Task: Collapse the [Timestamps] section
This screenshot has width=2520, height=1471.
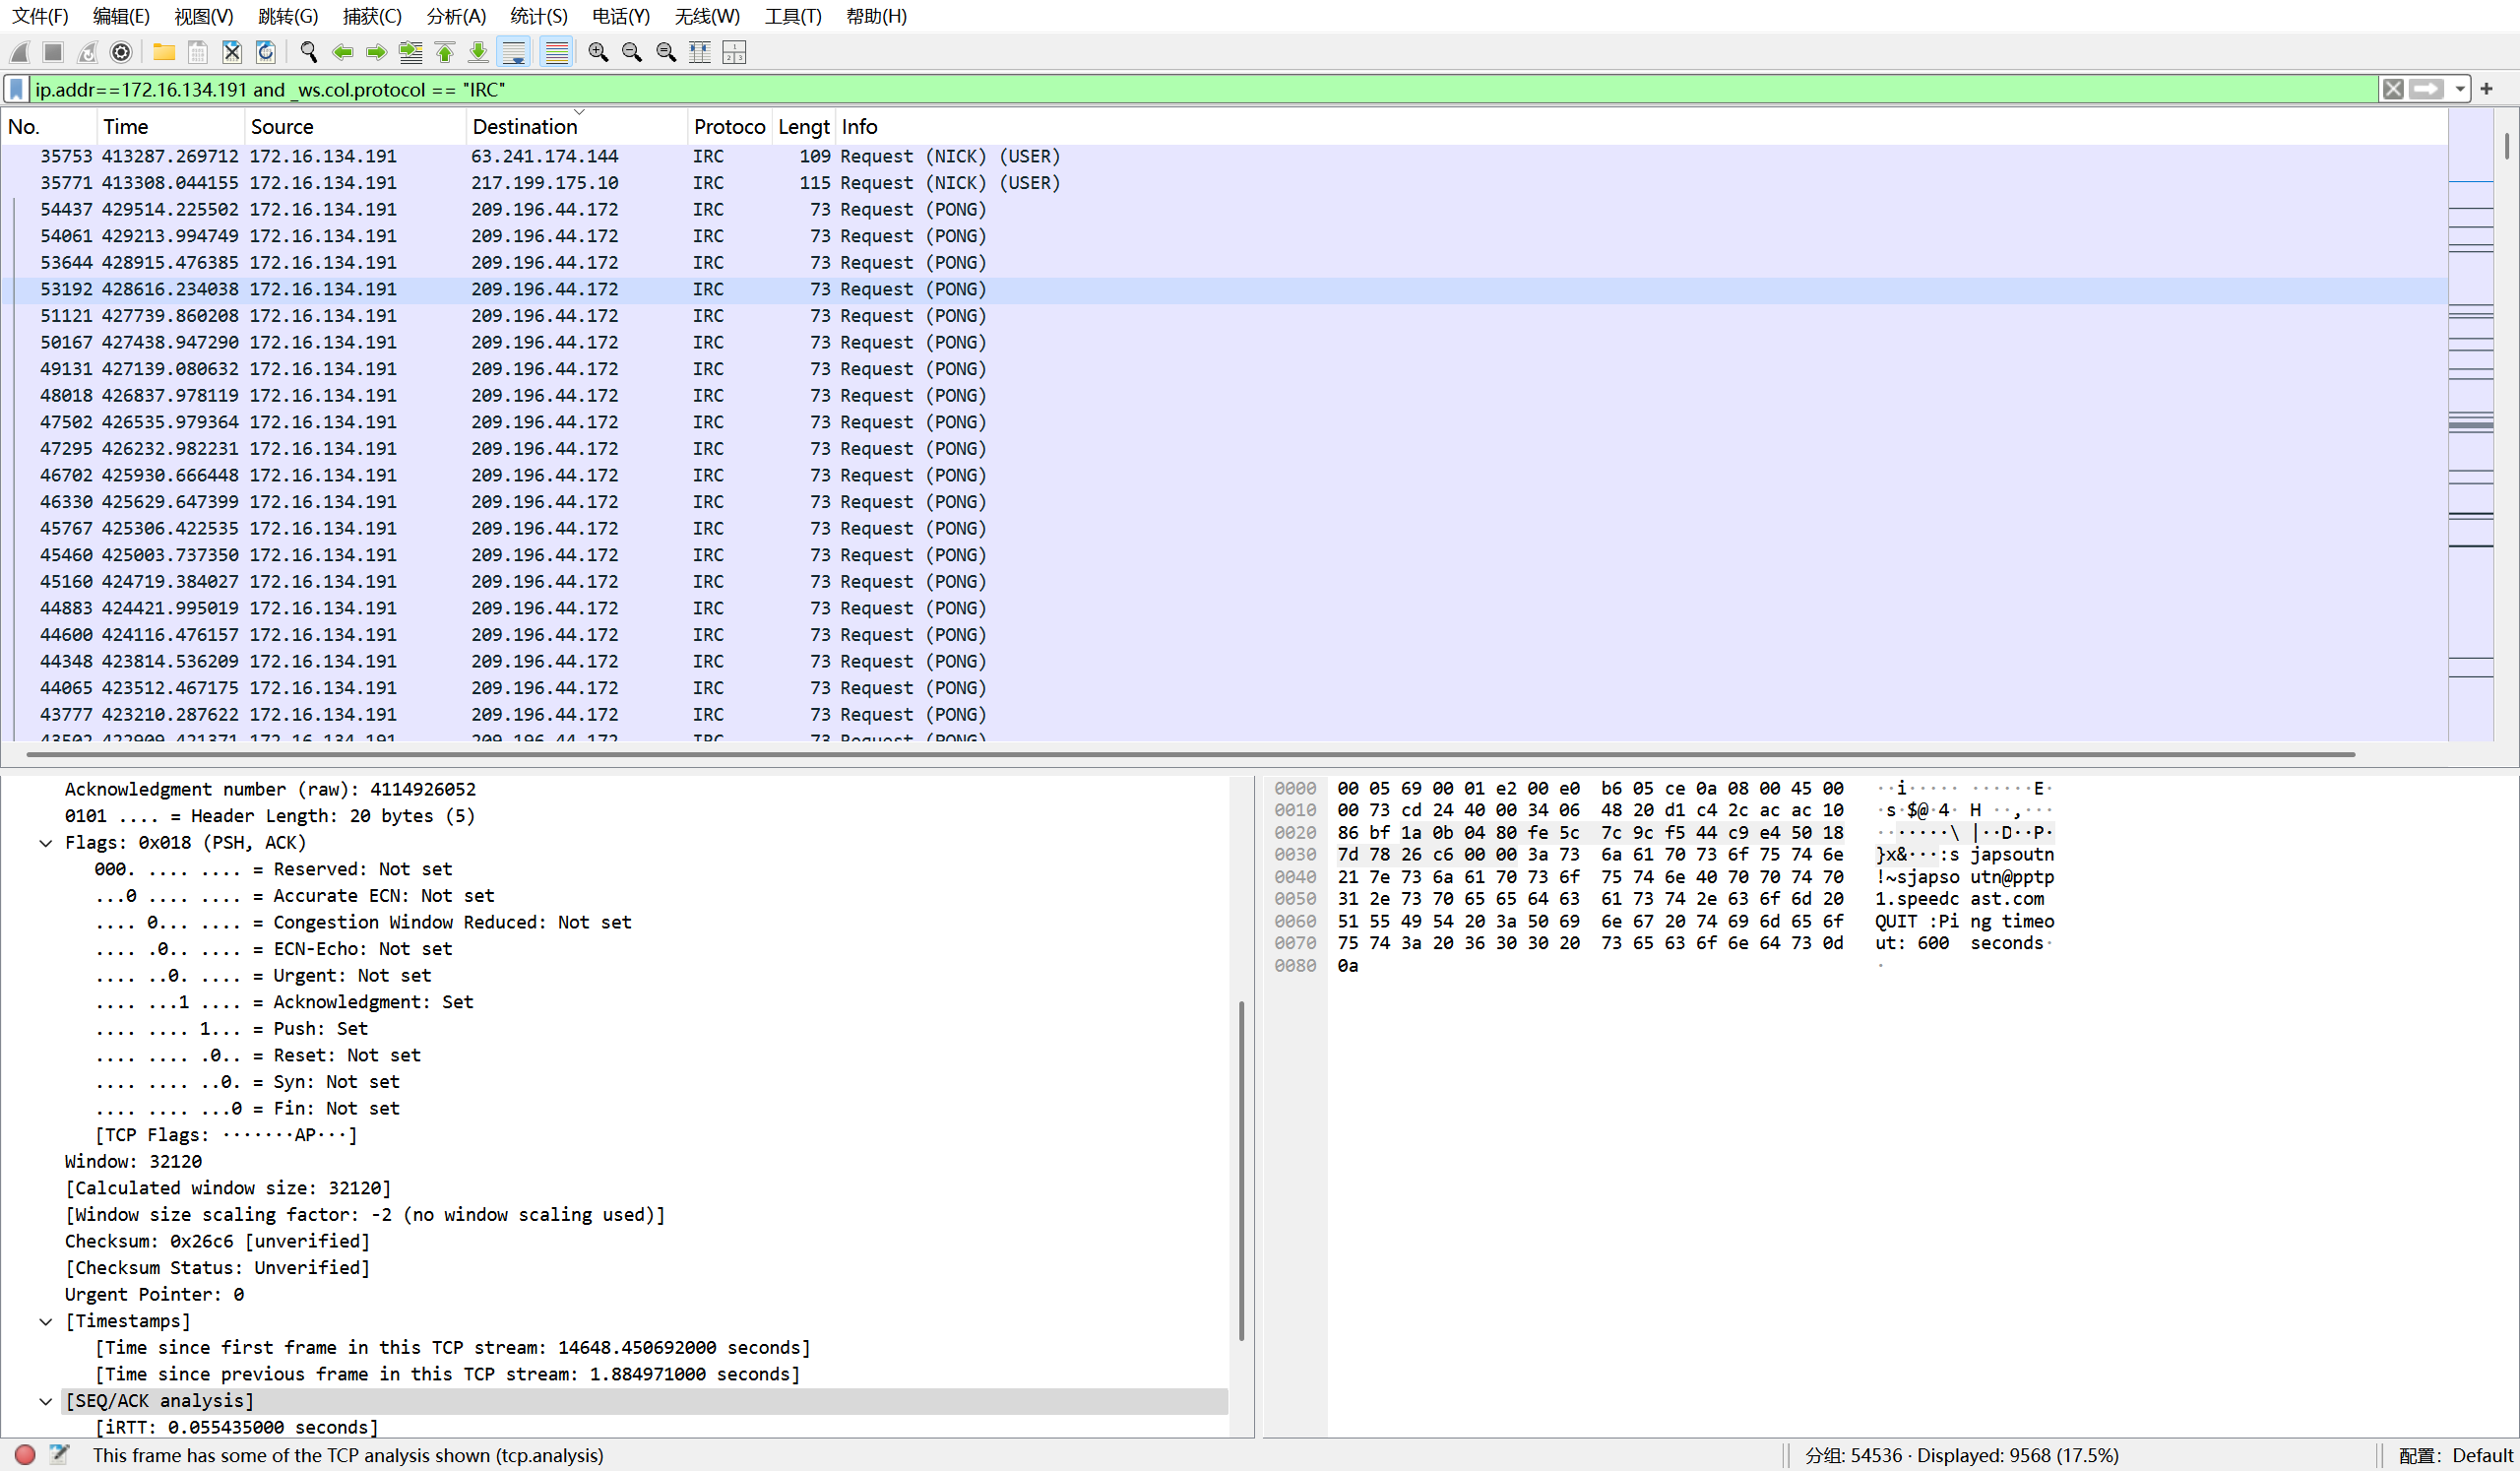Action: pyautogui.click(x=46, y=1321)
